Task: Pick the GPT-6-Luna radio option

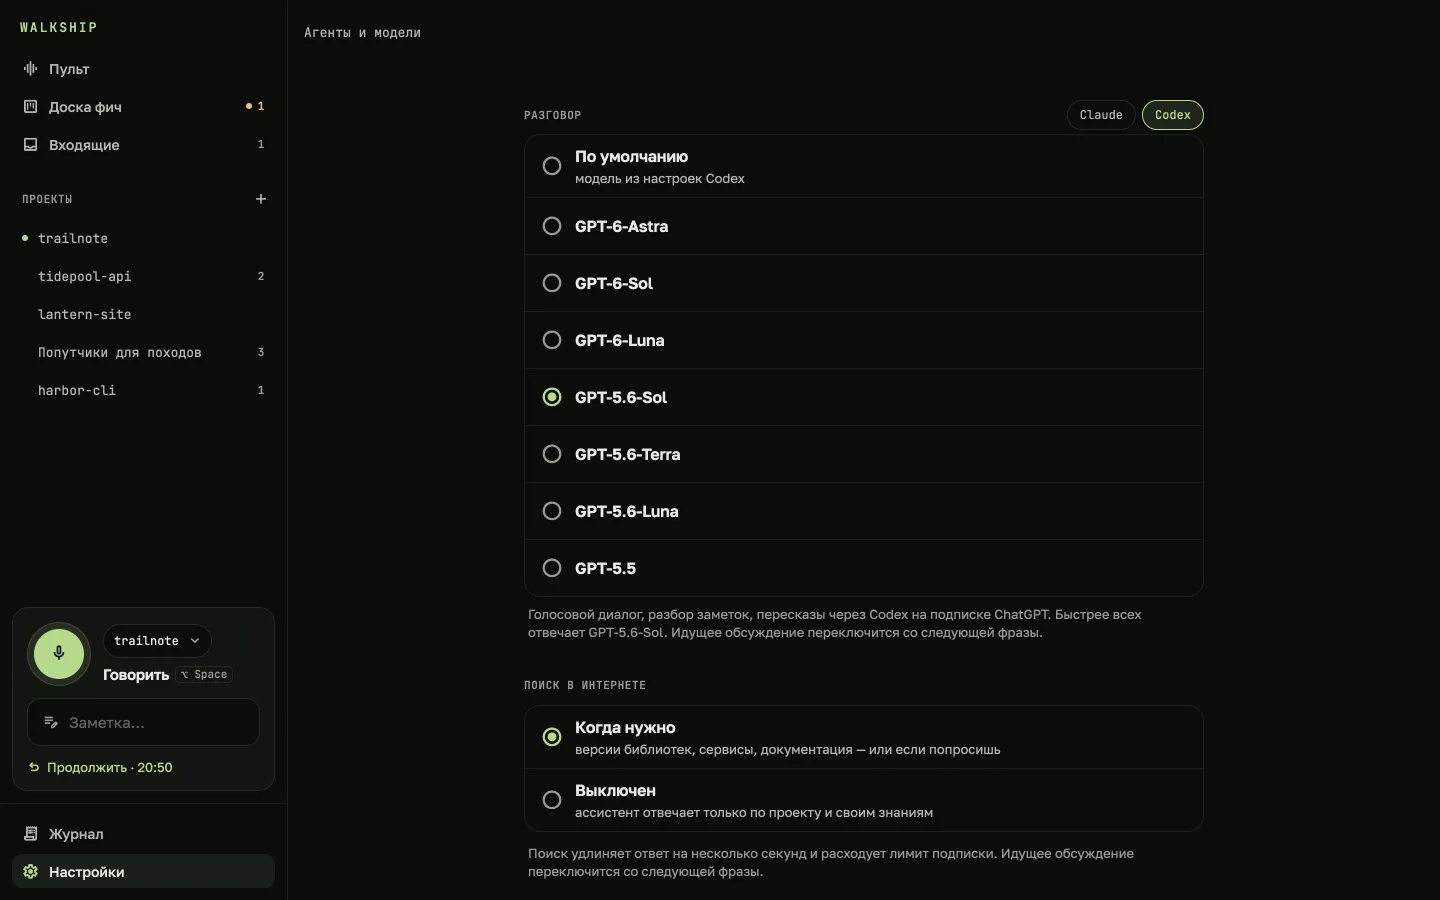Action: [x=552, y=340]
